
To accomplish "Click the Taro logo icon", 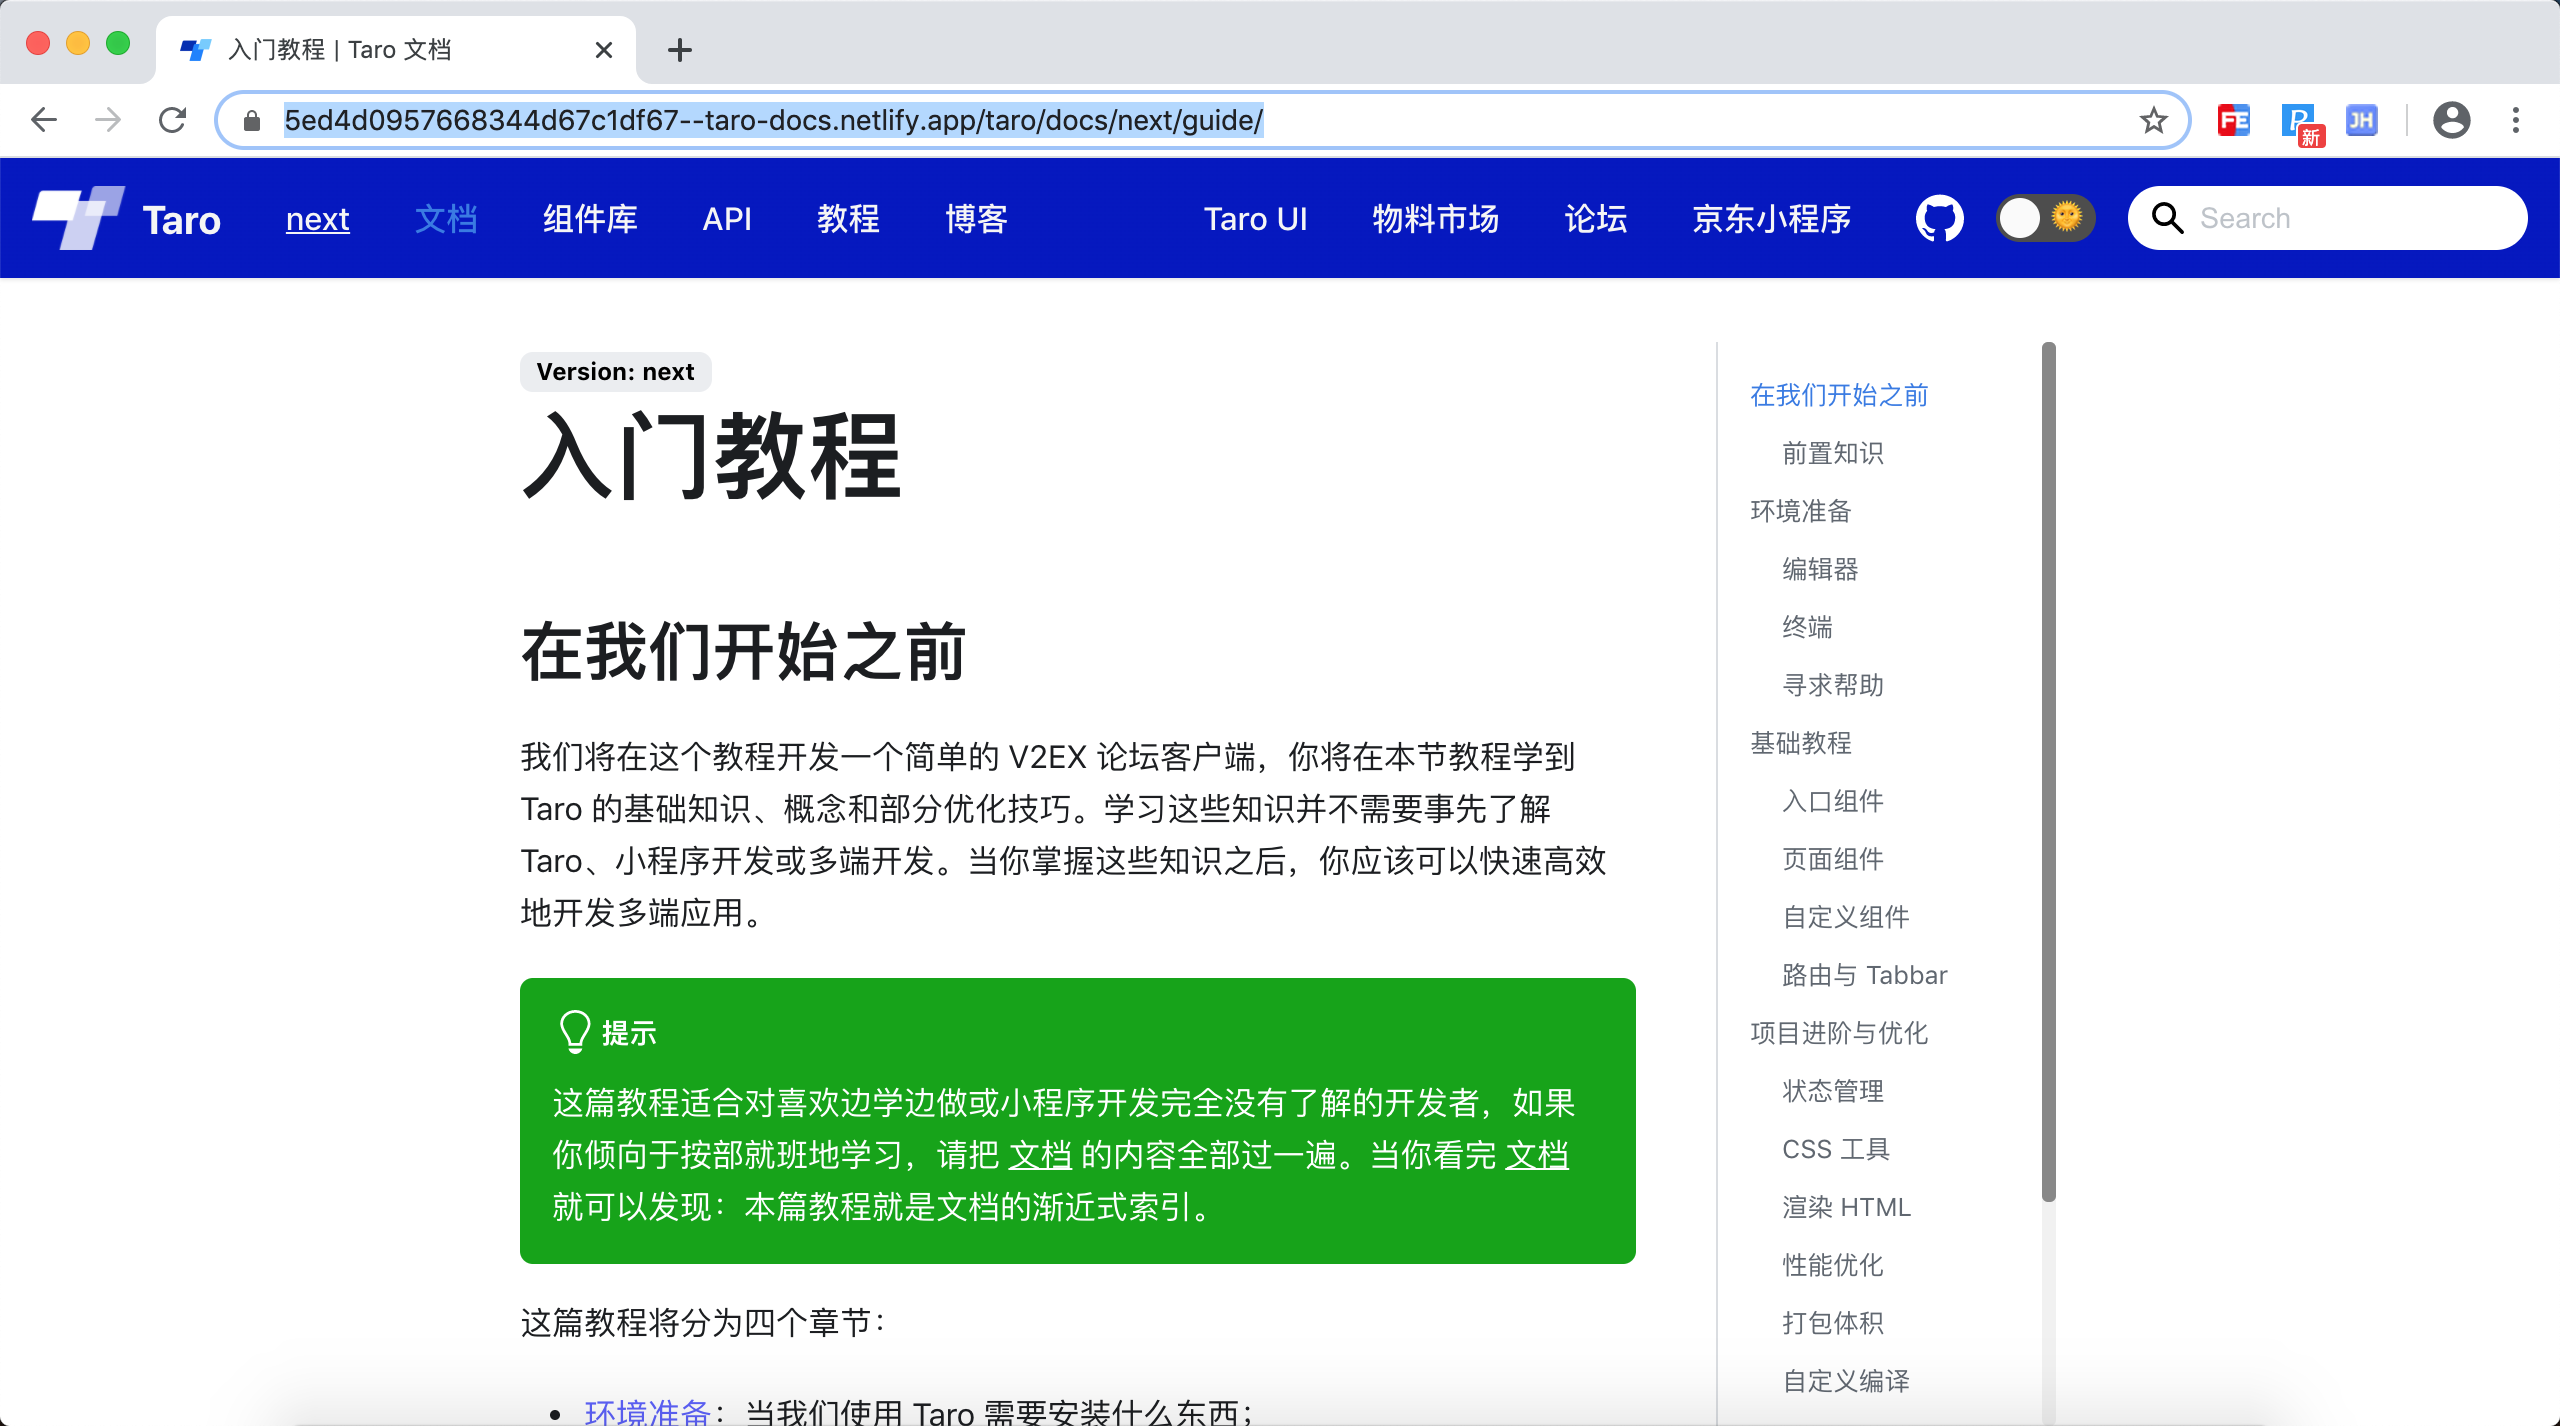I will click(78, 218).
